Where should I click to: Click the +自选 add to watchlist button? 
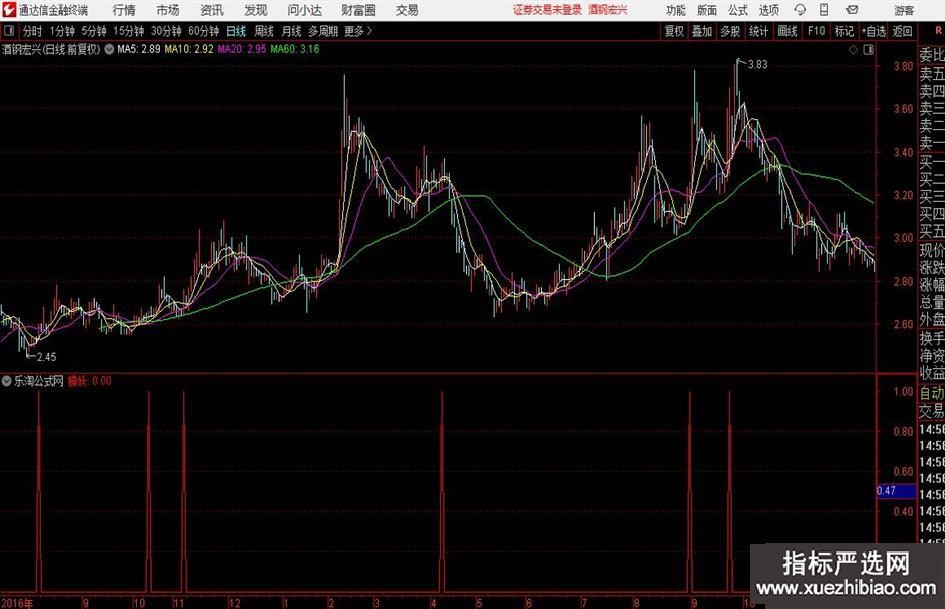873,31
